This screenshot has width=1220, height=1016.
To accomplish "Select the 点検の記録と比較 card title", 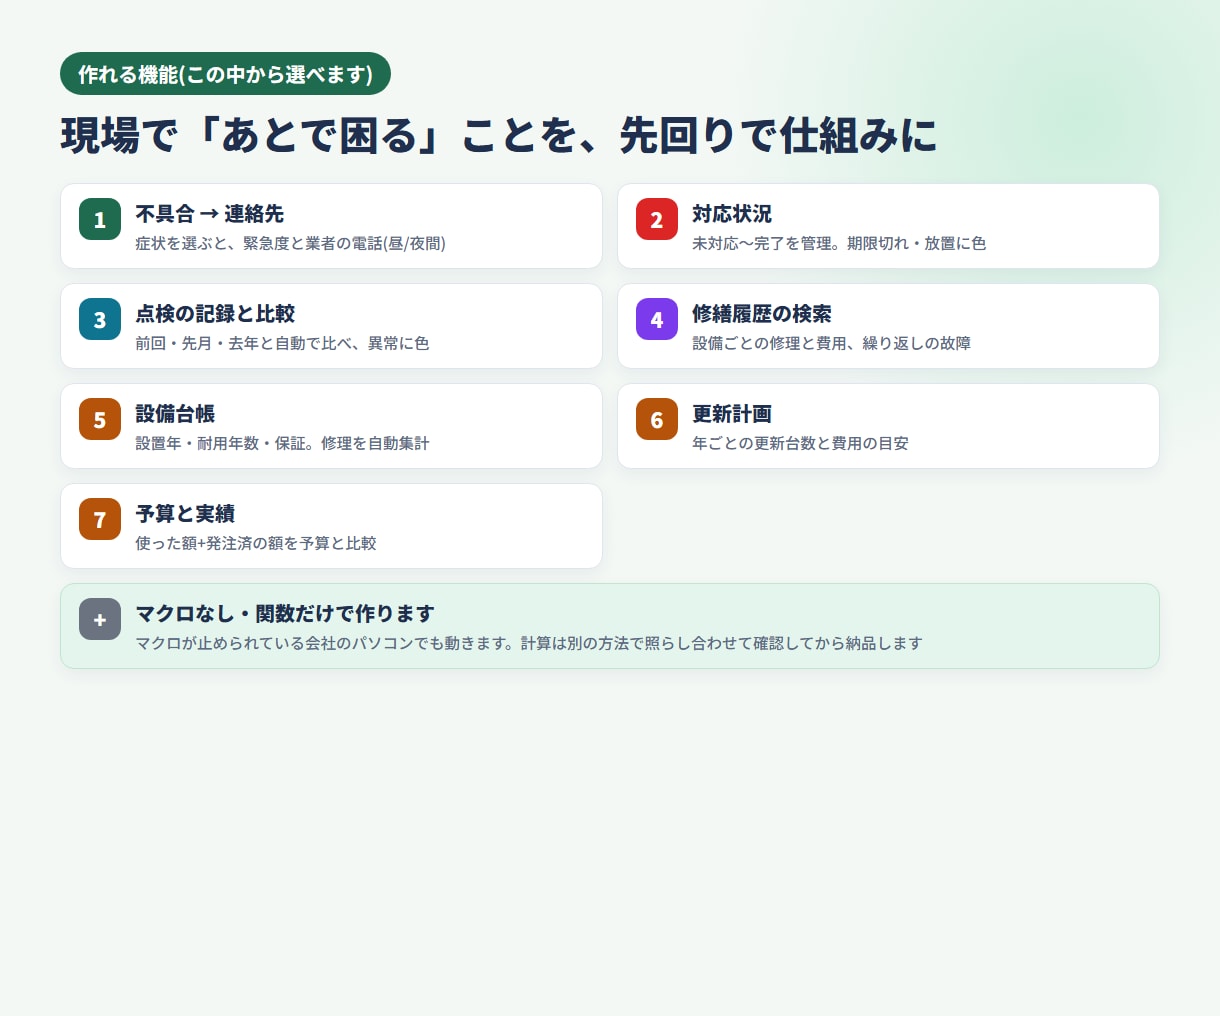I will [215, 314].
